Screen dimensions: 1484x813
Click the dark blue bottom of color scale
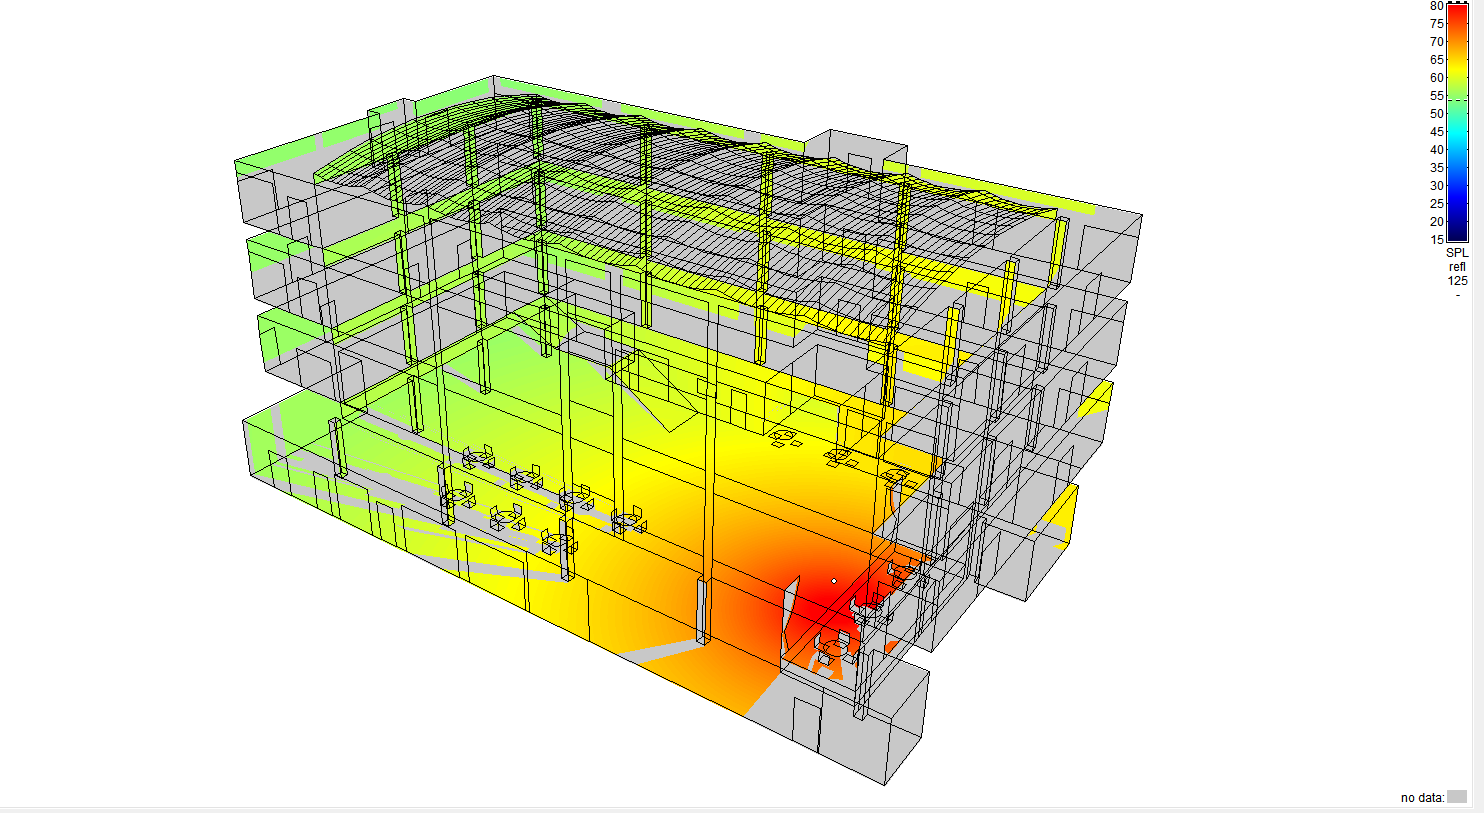1457,232
